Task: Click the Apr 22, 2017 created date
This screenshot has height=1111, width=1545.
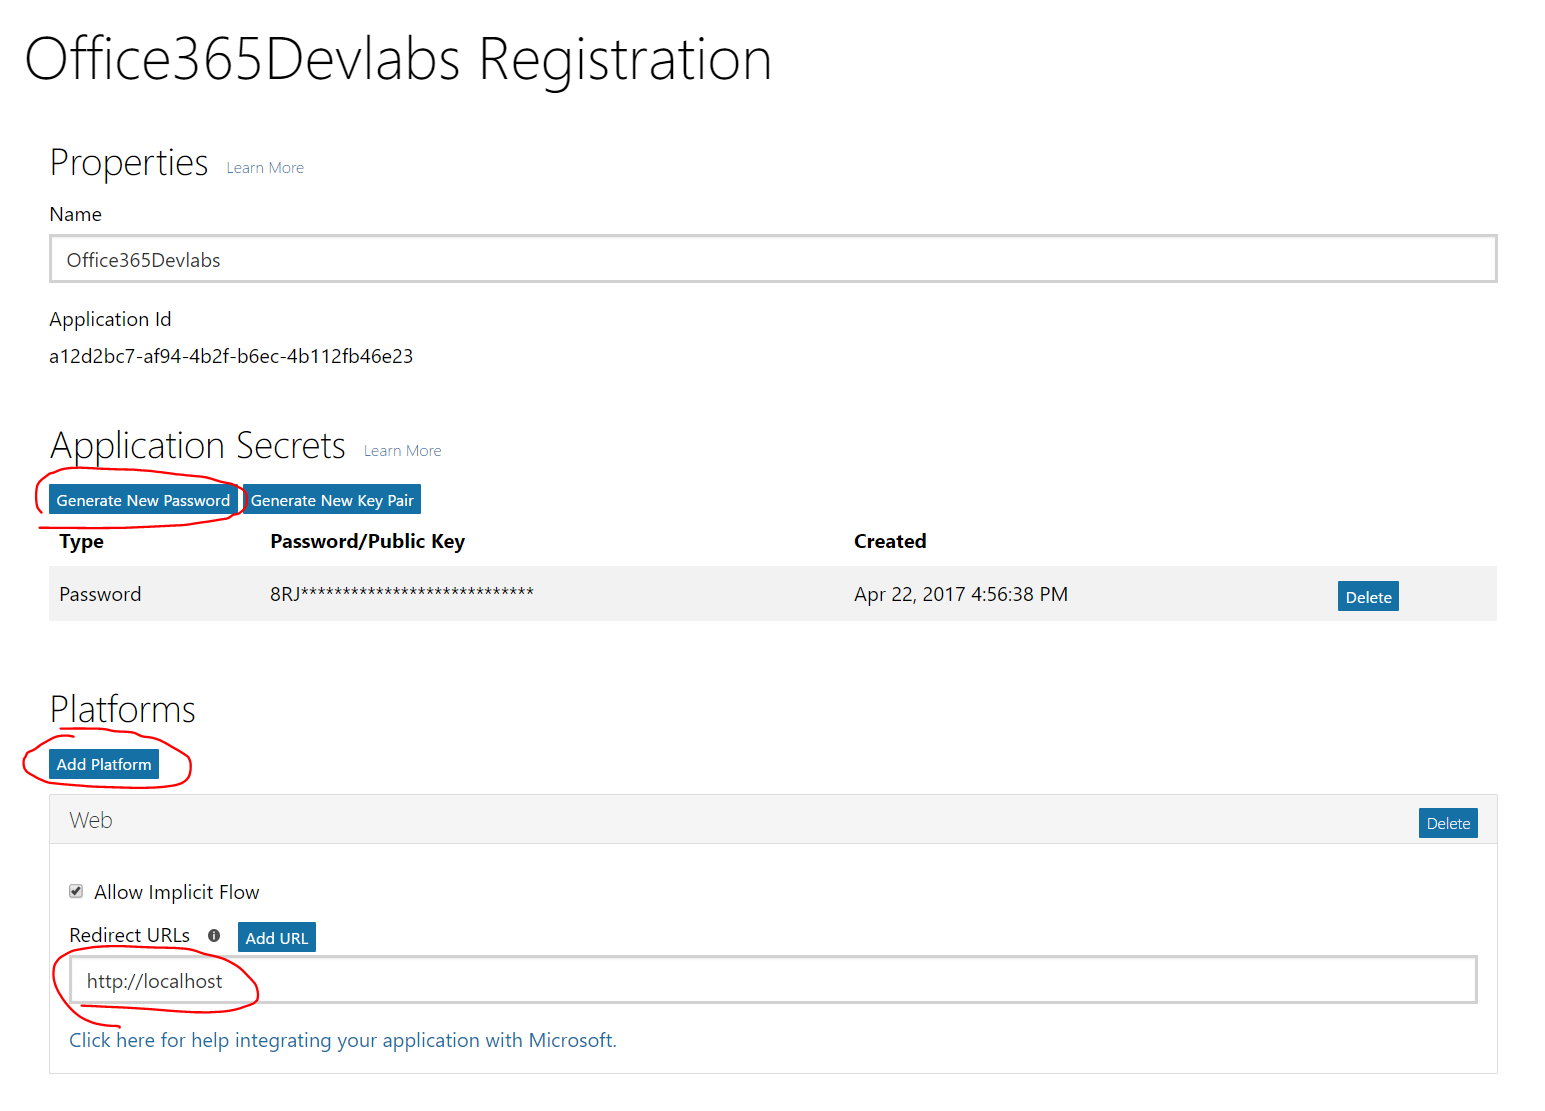Action: 961,594
